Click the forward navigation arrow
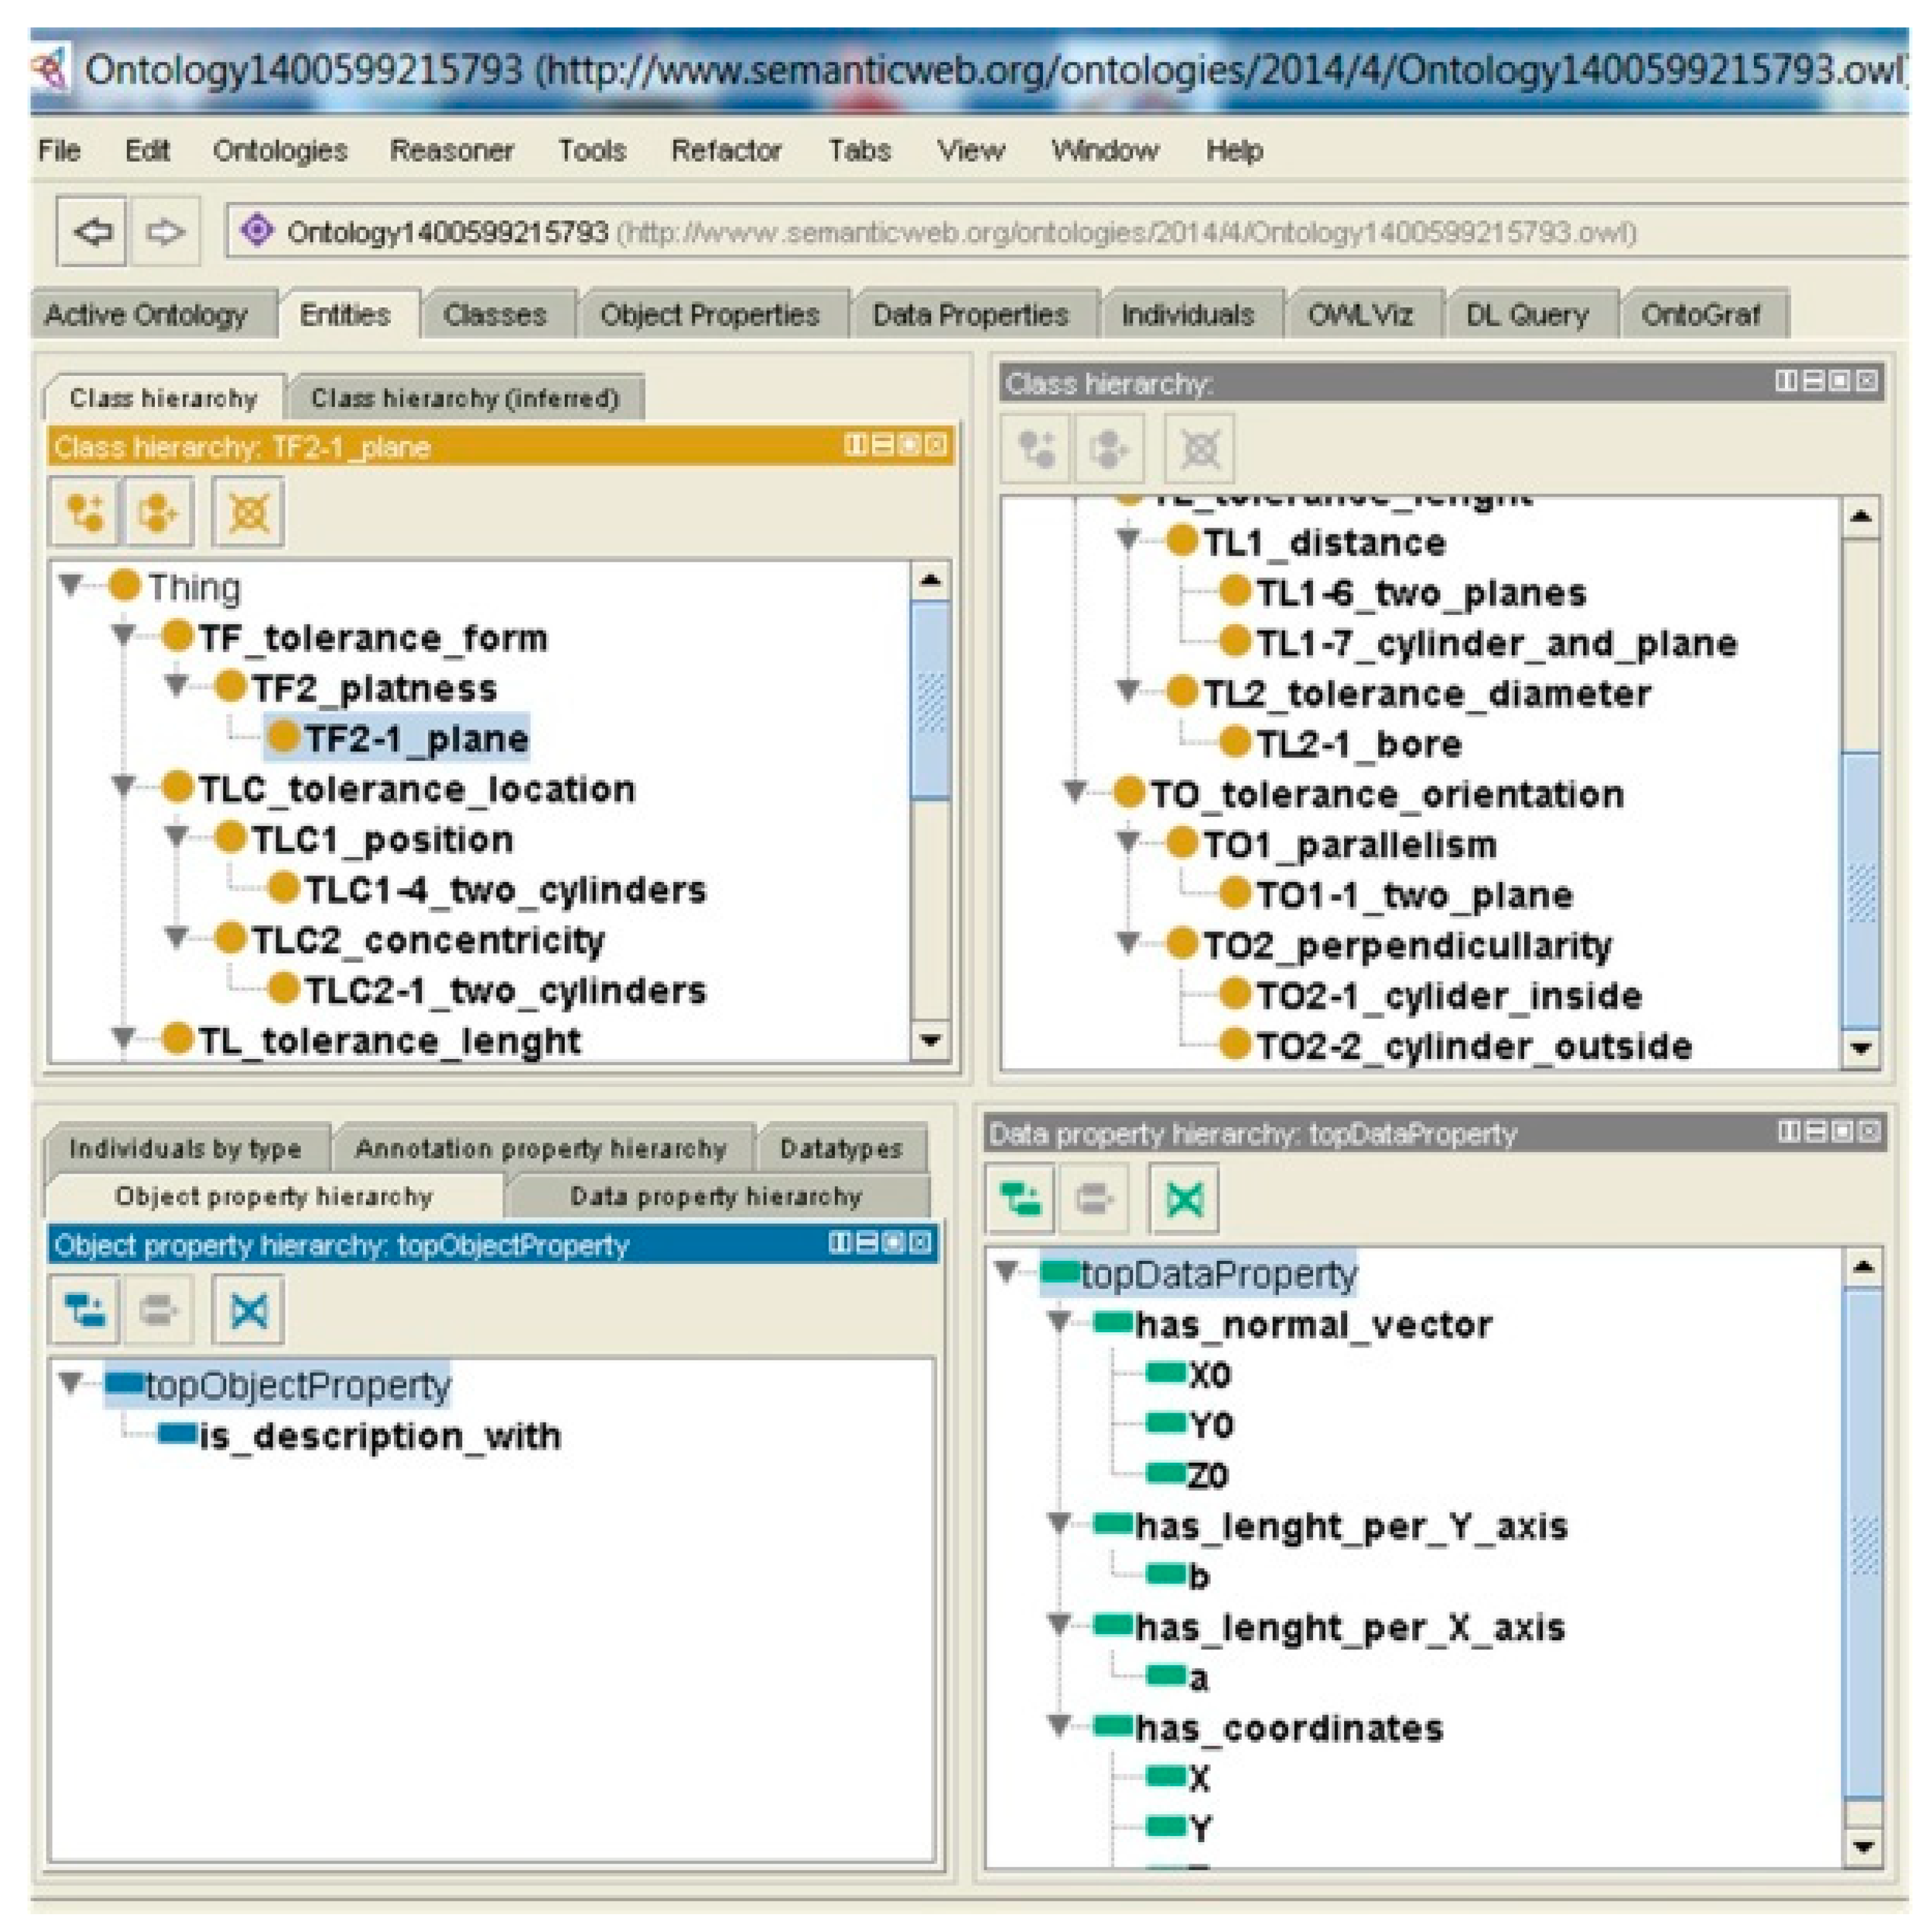Image resolution: width=1932 pixels, height=1930 pixels. (165, 232)
